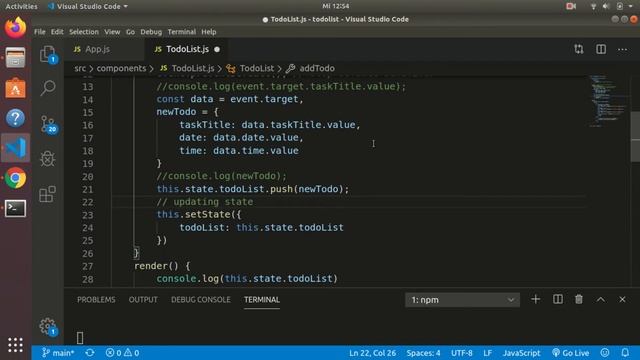640x360 pixels.
Task: Click components breadcrumb folder
Action: point(121,68)
